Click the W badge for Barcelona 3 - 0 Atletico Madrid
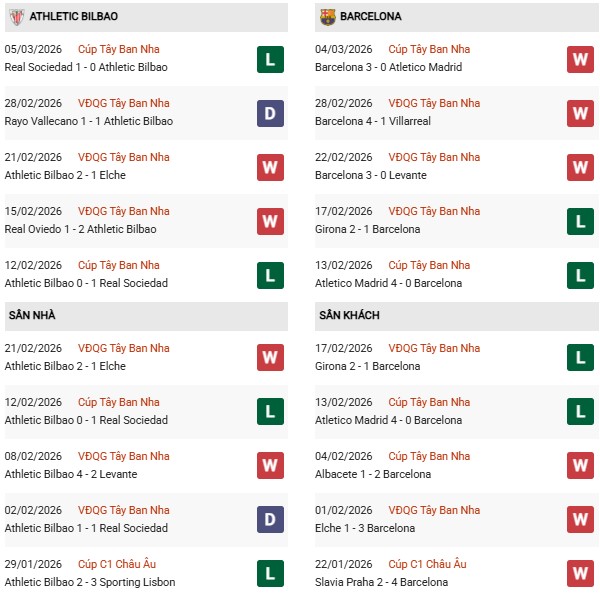The width and height of the screenshot is (600, 596). pyautogui.click(x=581, y=59)
